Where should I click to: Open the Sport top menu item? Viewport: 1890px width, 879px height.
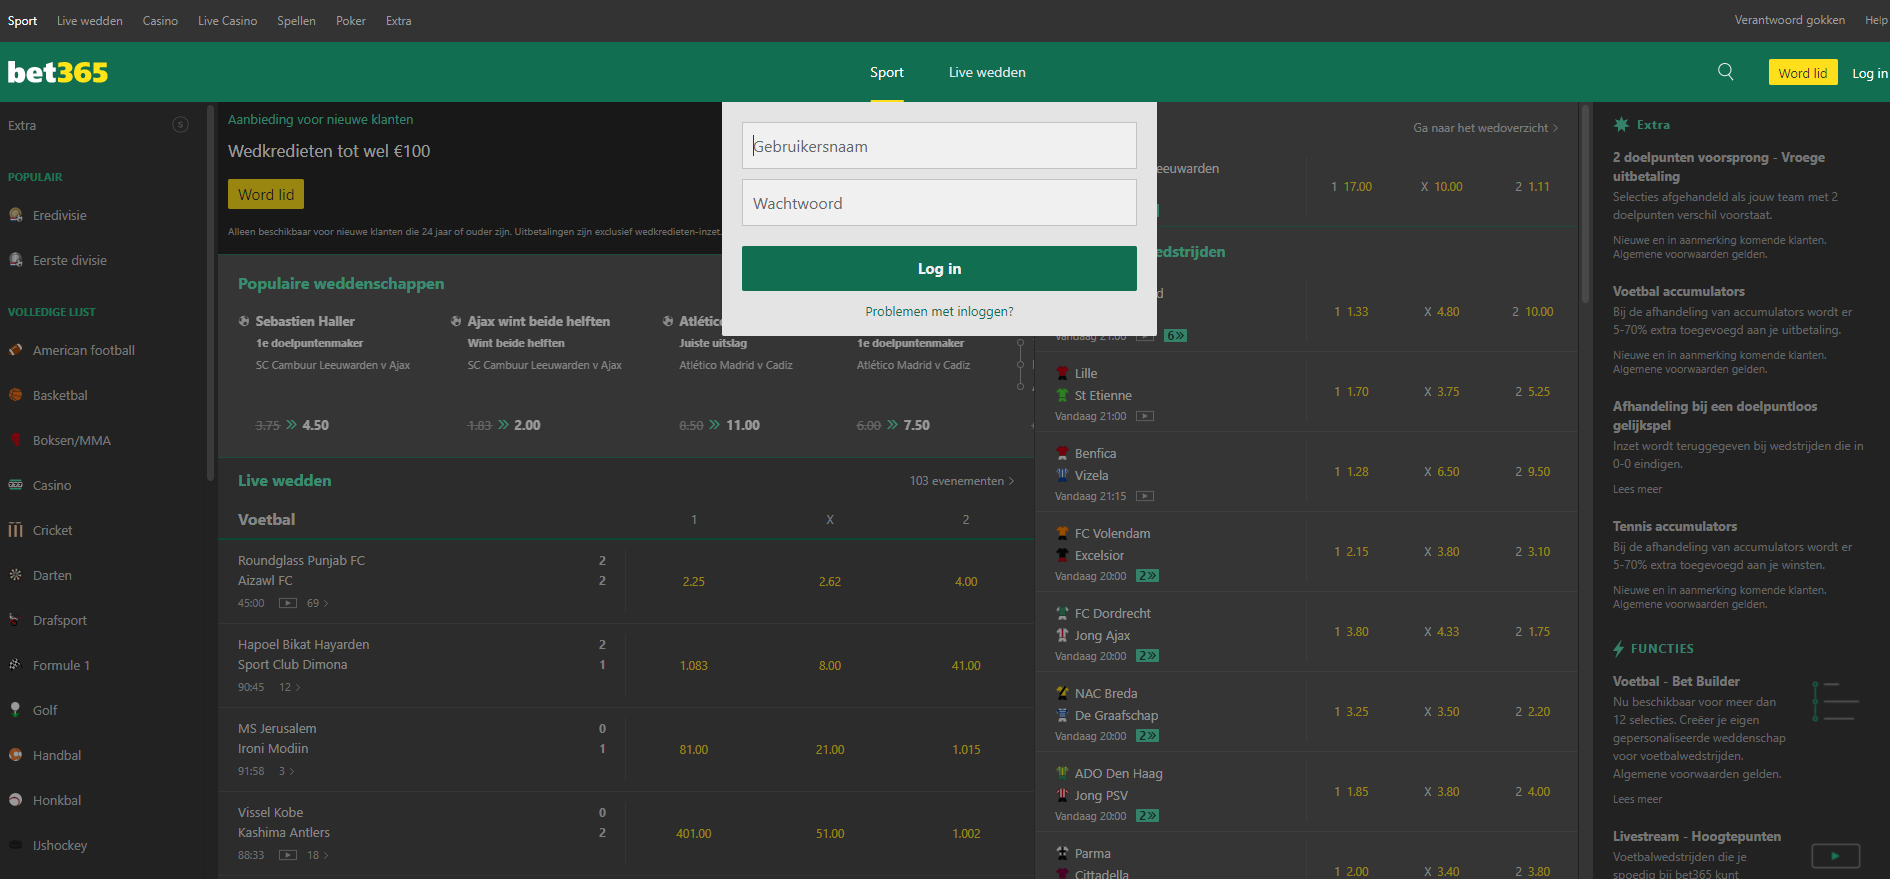tap(22, 21)
